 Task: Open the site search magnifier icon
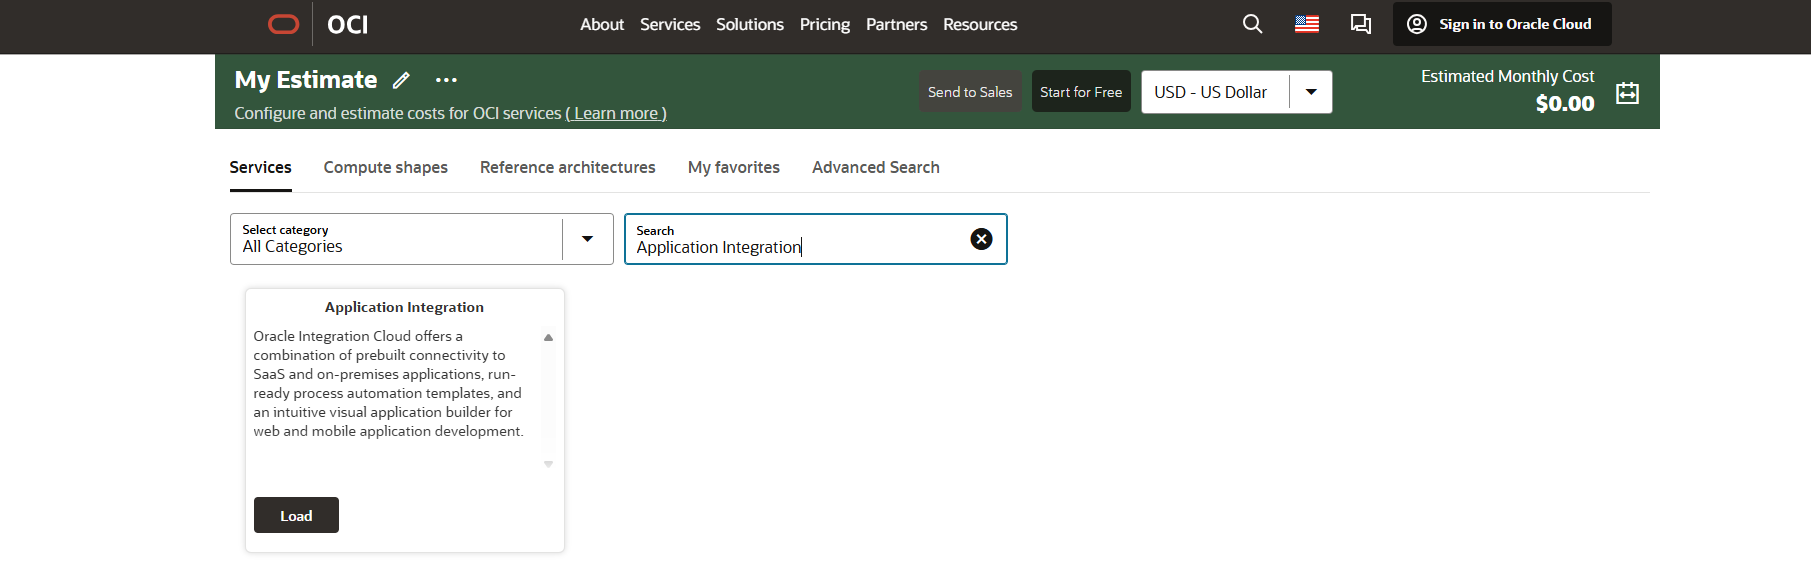(x=1252, y=24)
